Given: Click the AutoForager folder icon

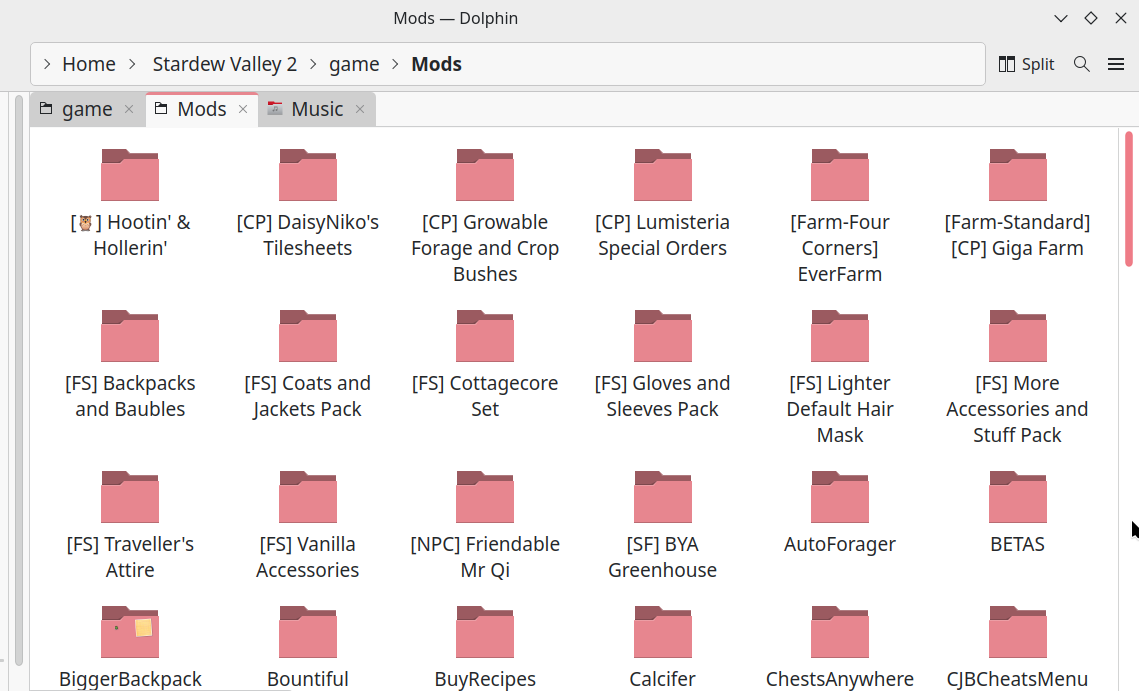Looking at the screenshot, I should 840,498.
